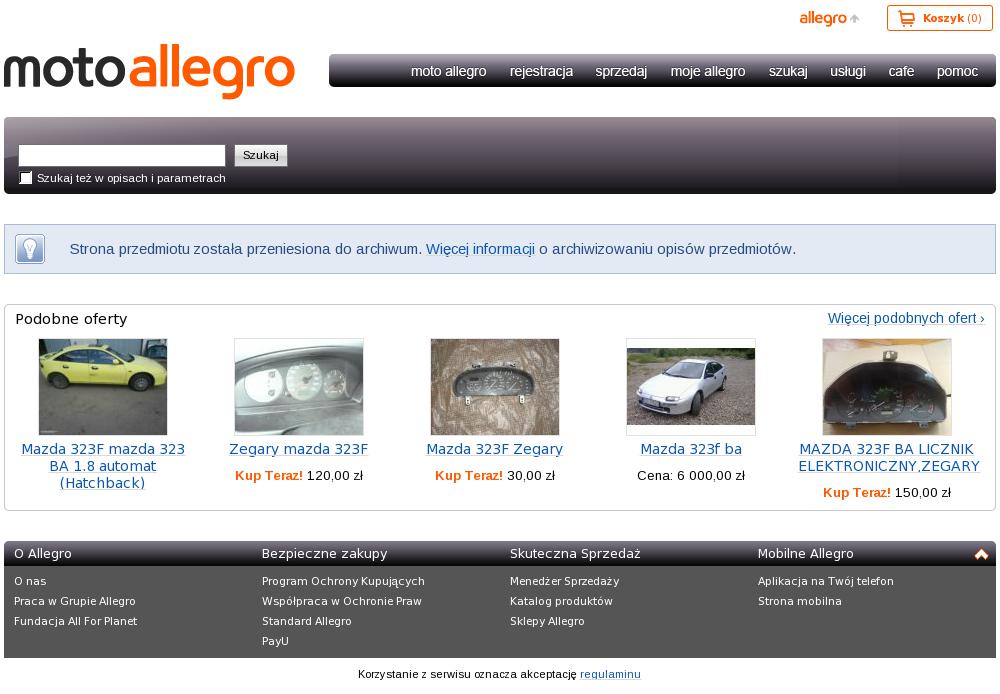Open the pomoc menu item
1000x694 pixels.
(957, 71)
